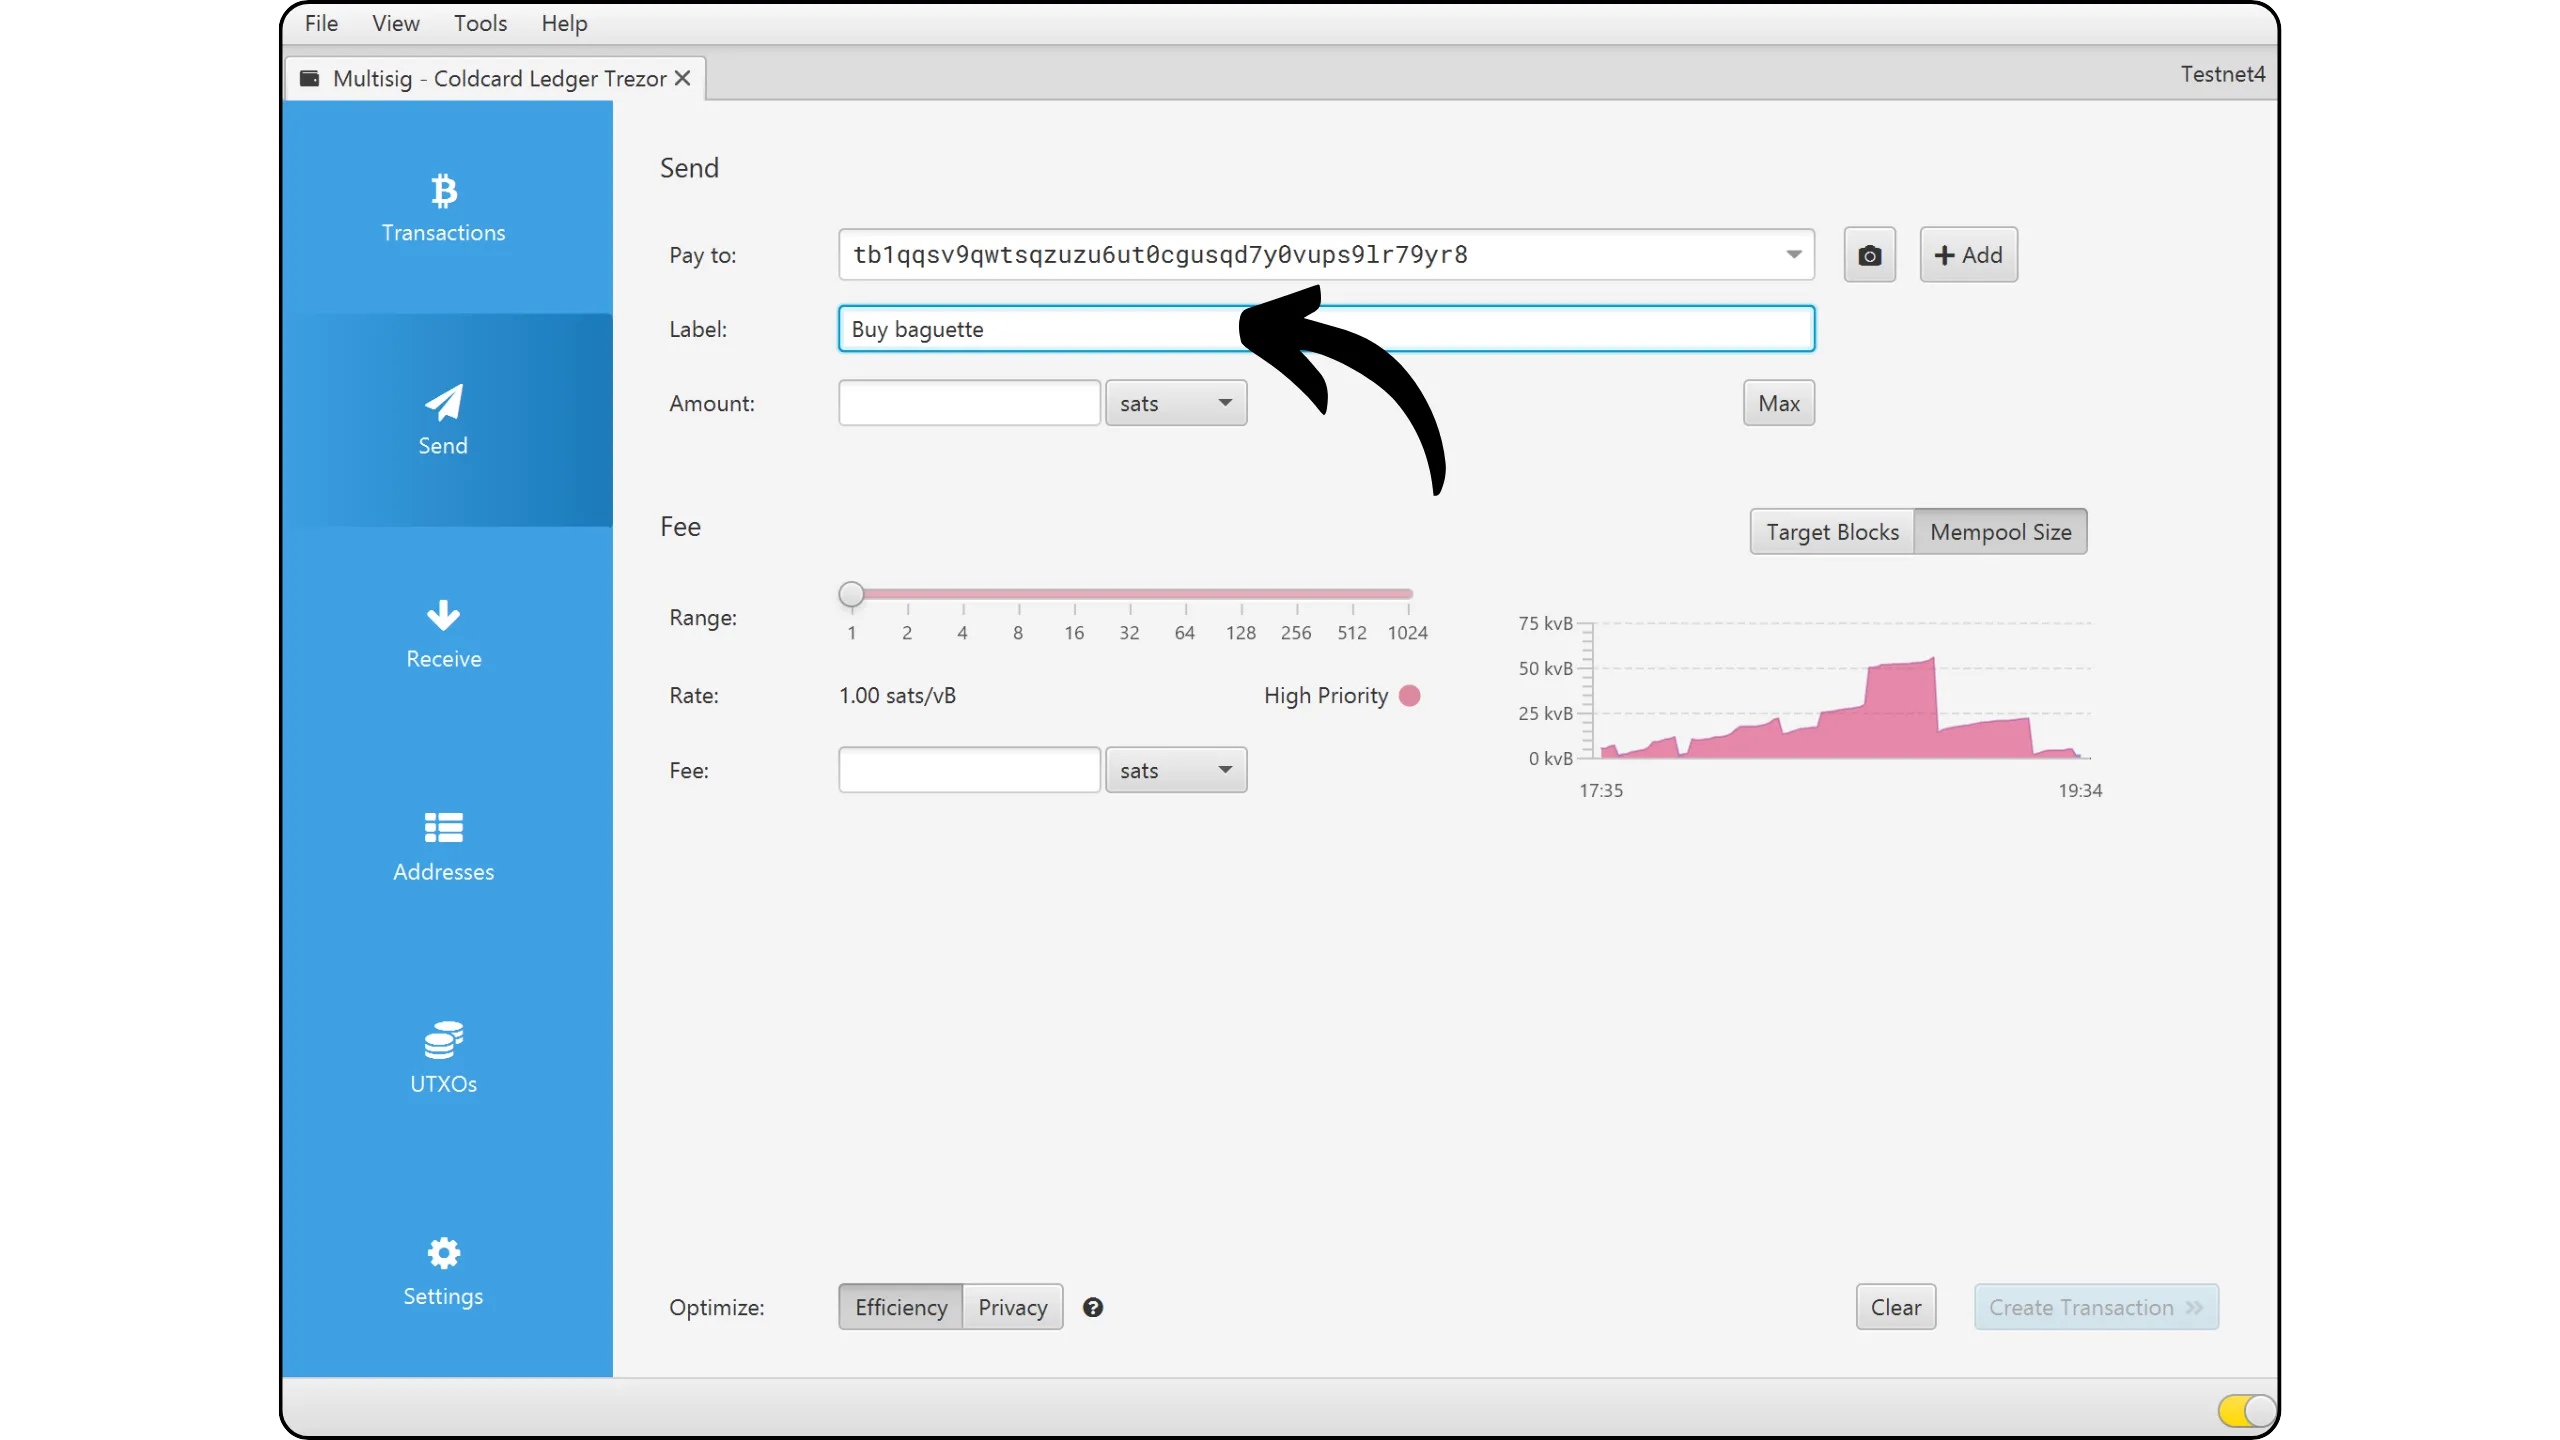Open the View menu
The height and width of the screenshot is (1440, 2560).
coord(395,23)
